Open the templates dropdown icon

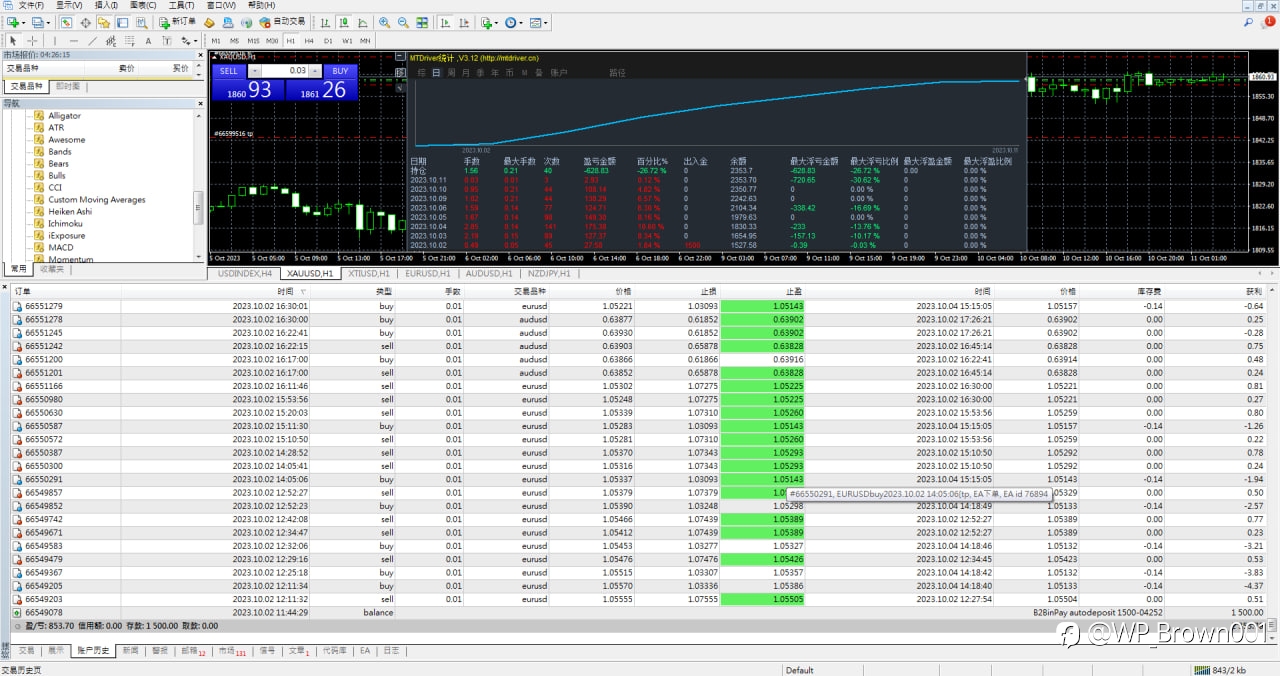pos(538,22)
